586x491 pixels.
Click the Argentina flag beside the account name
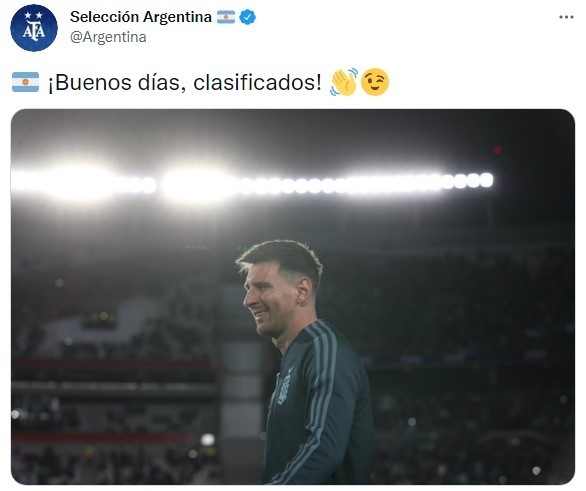(x=226, y=17)
